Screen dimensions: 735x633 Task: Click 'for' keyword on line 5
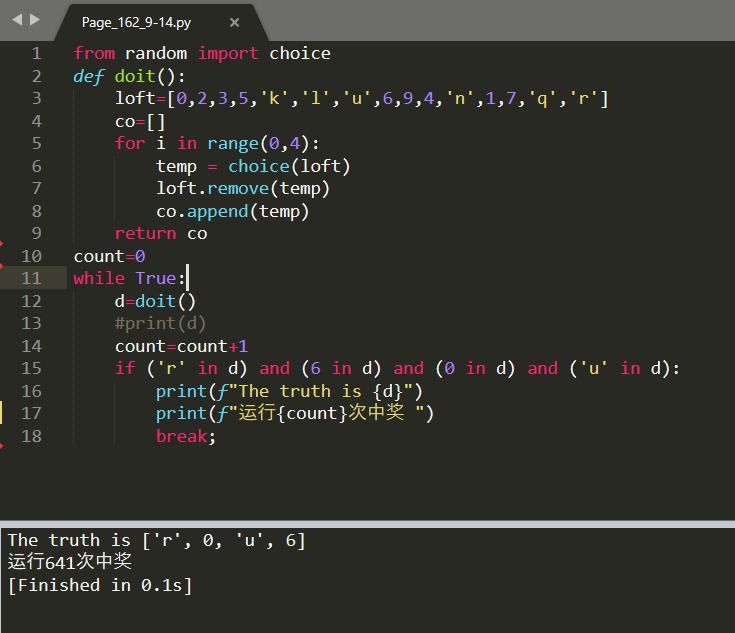pos(130,143)
